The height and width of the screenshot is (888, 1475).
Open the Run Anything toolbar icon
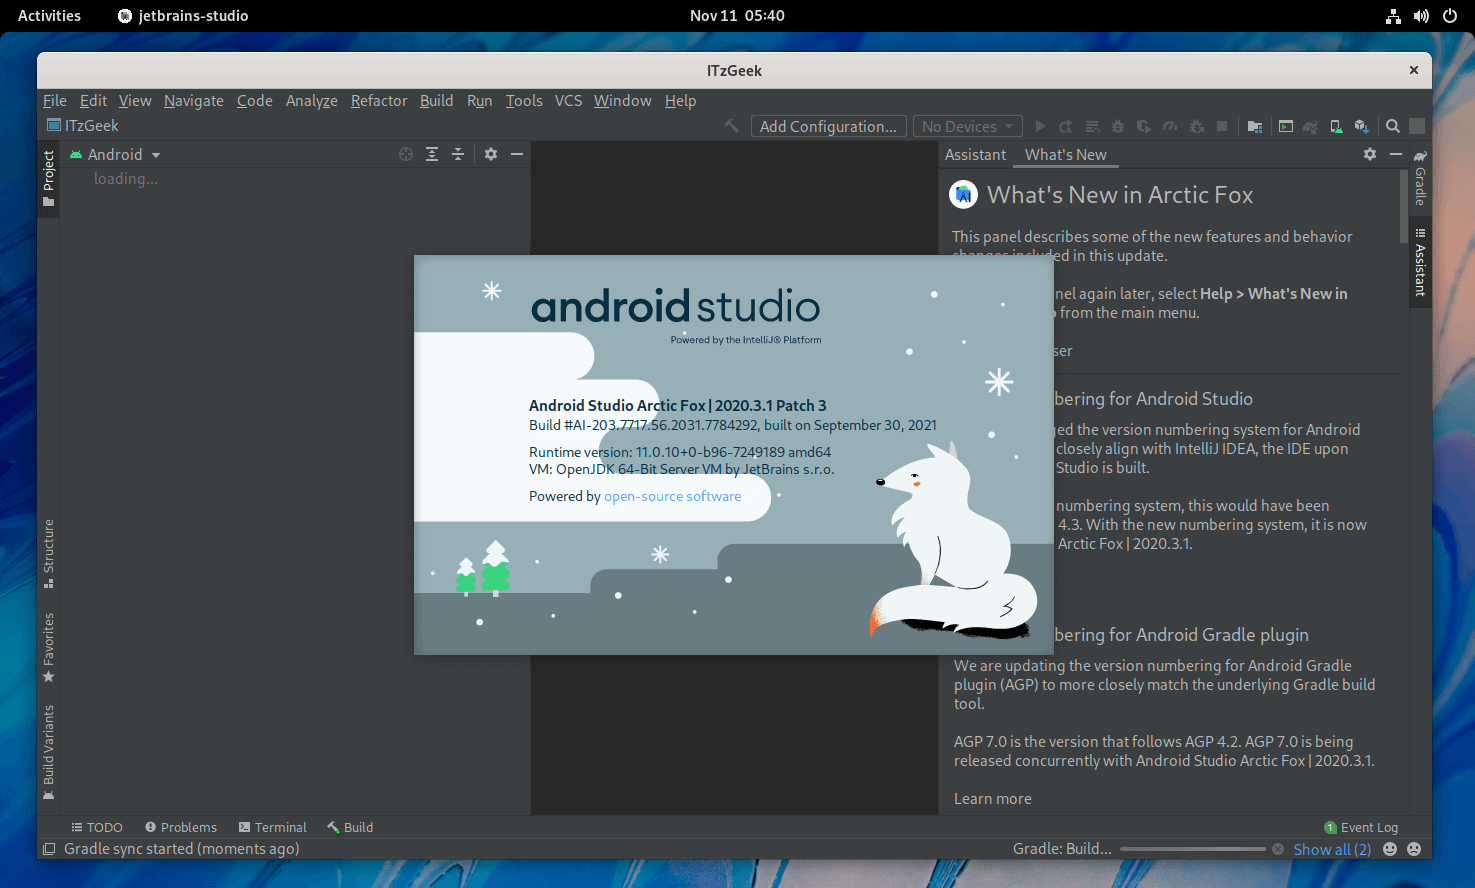point(1286,126)
